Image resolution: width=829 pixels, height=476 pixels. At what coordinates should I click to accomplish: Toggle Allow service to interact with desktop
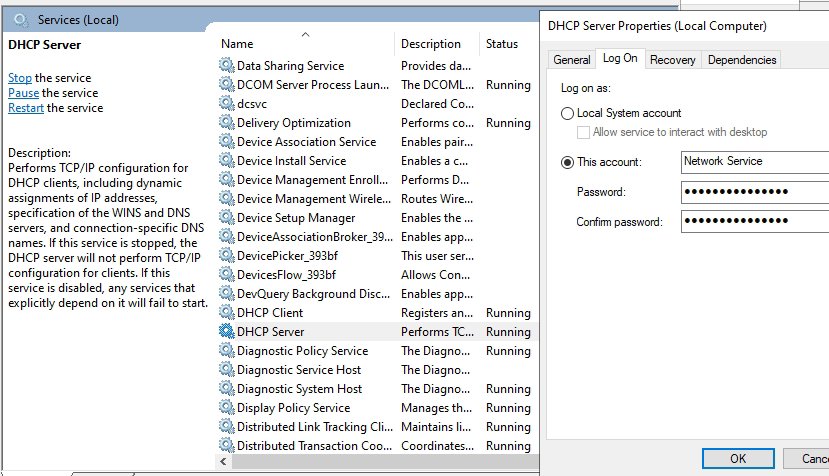coord(585,133)
